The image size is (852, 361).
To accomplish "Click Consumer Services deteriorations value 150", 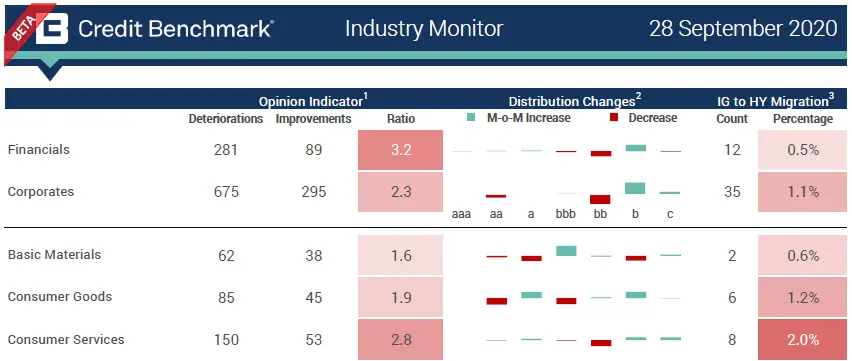I will 225,340.
